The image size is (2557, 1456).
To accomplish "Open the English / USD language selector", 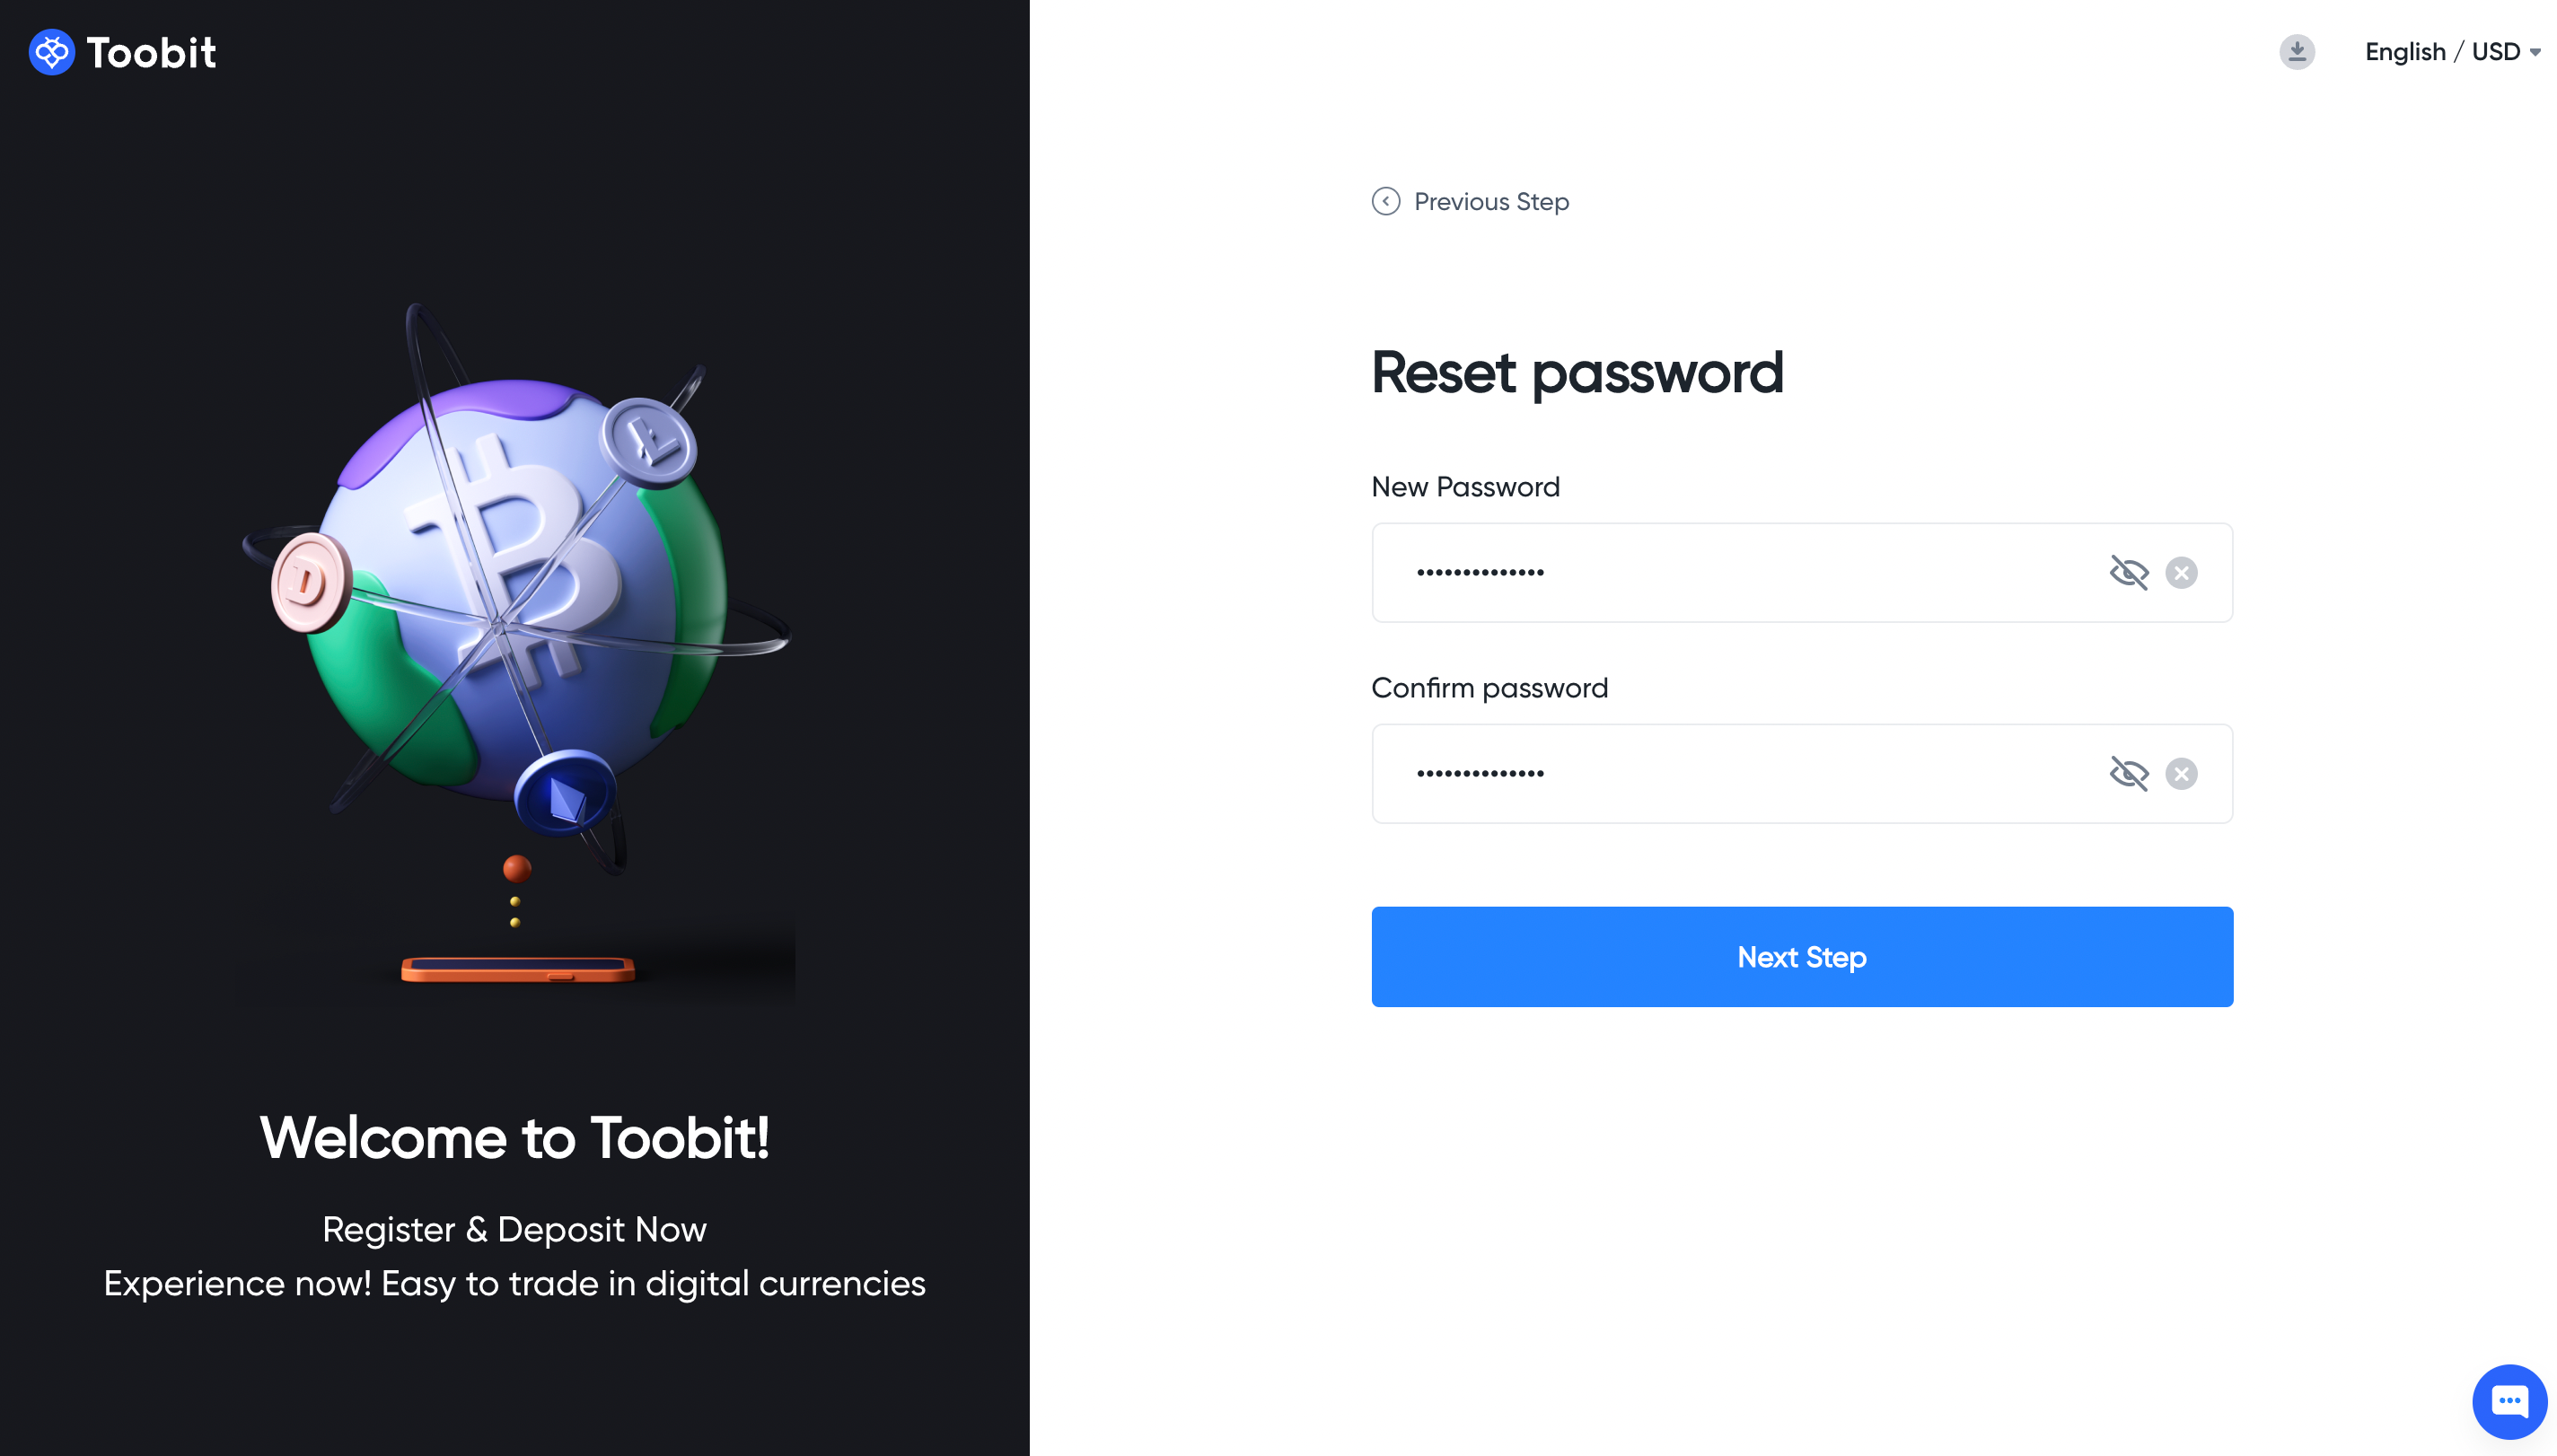I will pyautogui.click(x=2451, y=52).
